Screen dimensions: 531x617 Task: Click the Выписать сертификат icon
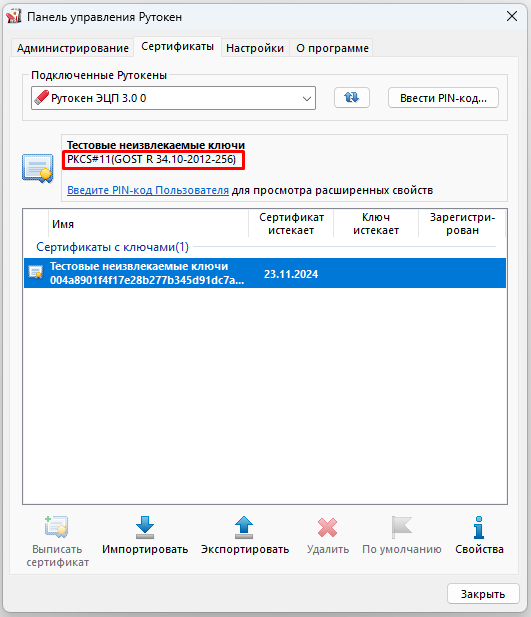click(x=57, y=526)
